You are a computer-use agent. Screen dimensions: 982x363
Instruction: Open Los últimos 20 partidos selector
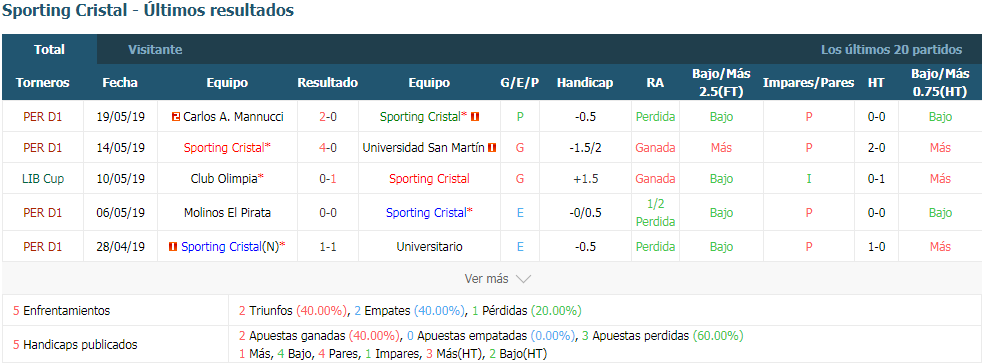click(x=891, y=49)
